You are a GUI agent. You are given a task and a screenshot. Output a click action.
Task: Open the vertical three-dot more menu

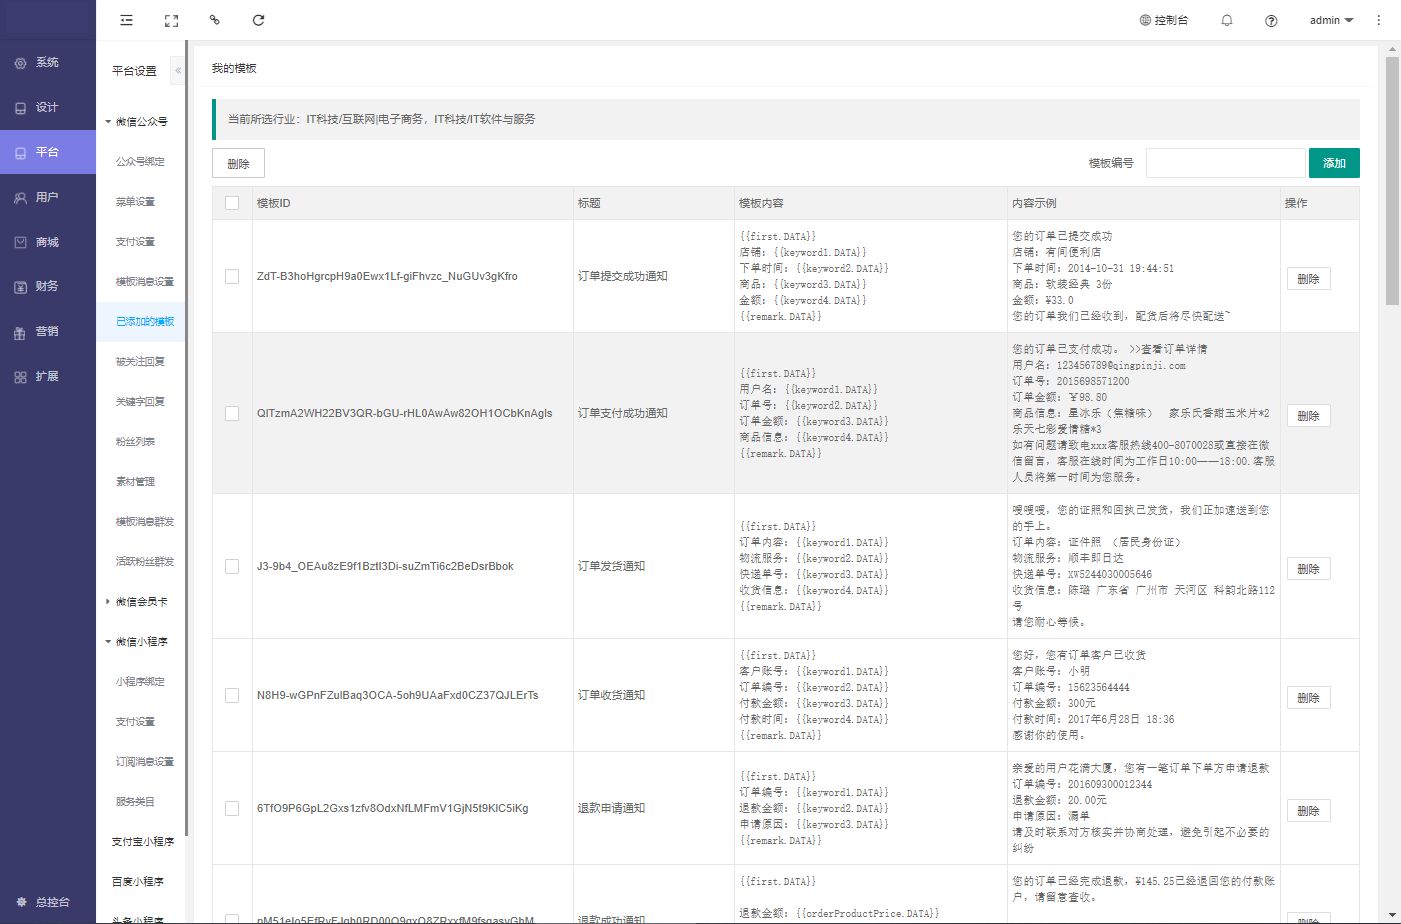pyautogui.click(x=1378, y=20)
